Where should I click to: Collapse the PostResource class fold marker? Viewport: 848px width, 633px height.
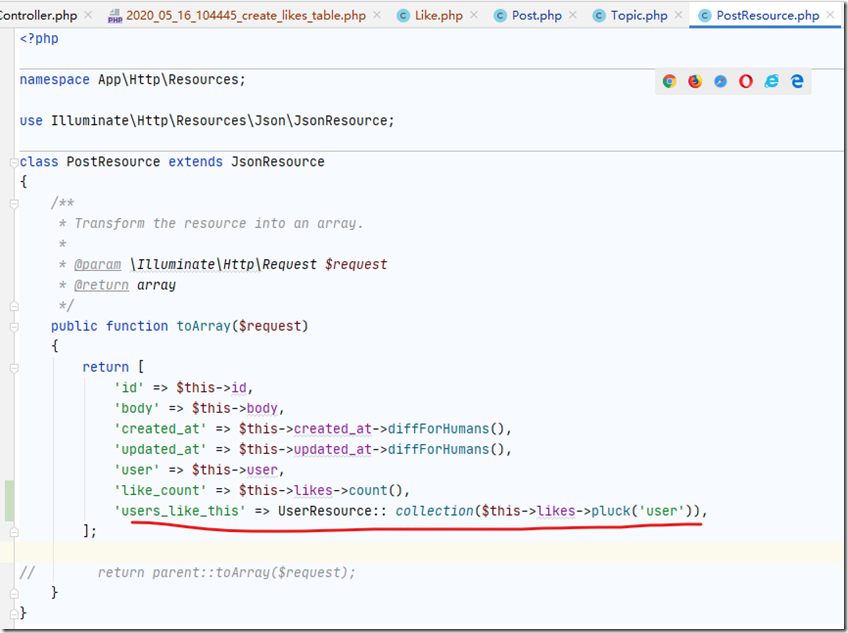[14, 162]
